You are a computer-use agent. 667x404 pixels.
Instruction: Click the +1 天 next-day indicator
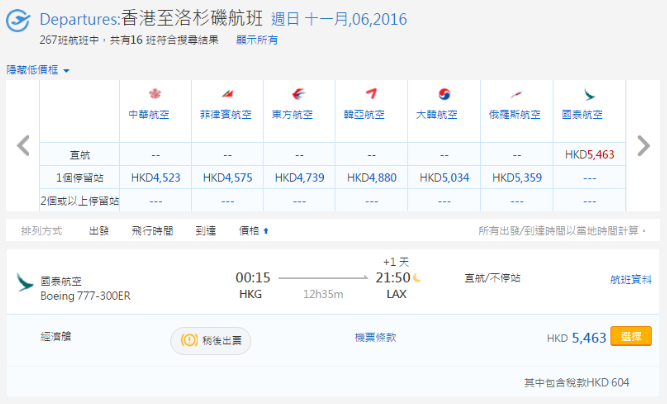[396, 262]
